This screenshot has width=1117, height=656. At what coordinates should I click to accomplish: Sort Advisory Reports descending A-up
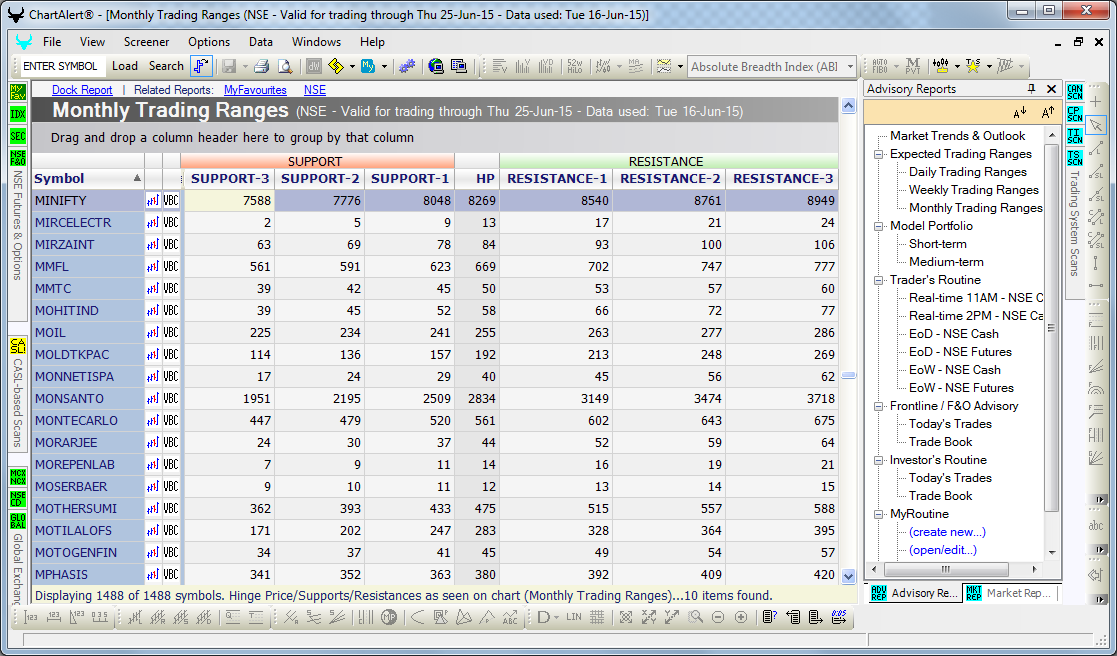pyautogui.click(x=1047, y=113)
